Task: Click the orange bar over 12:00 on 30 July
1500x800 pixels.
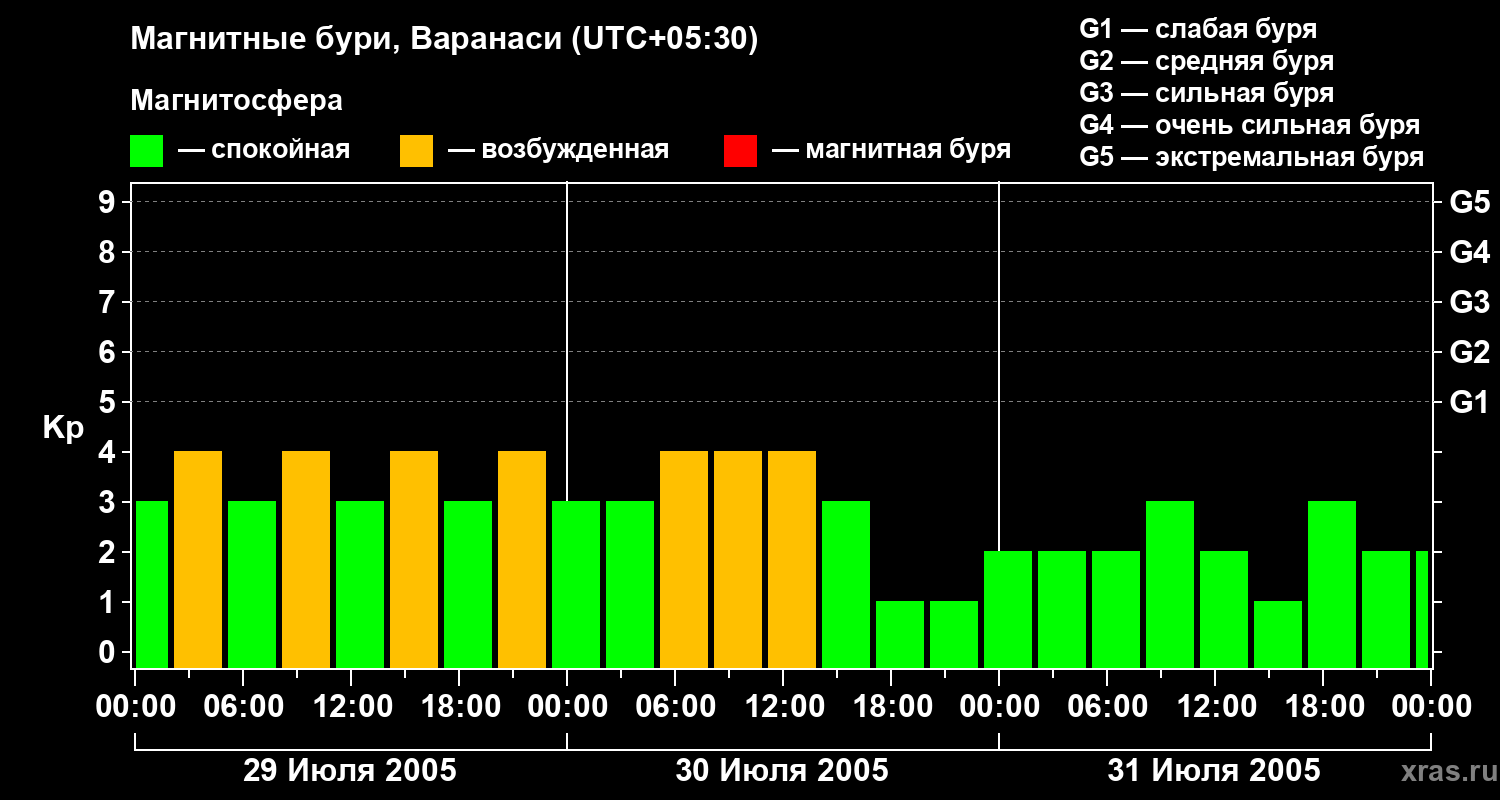Action: pos(792,559)
